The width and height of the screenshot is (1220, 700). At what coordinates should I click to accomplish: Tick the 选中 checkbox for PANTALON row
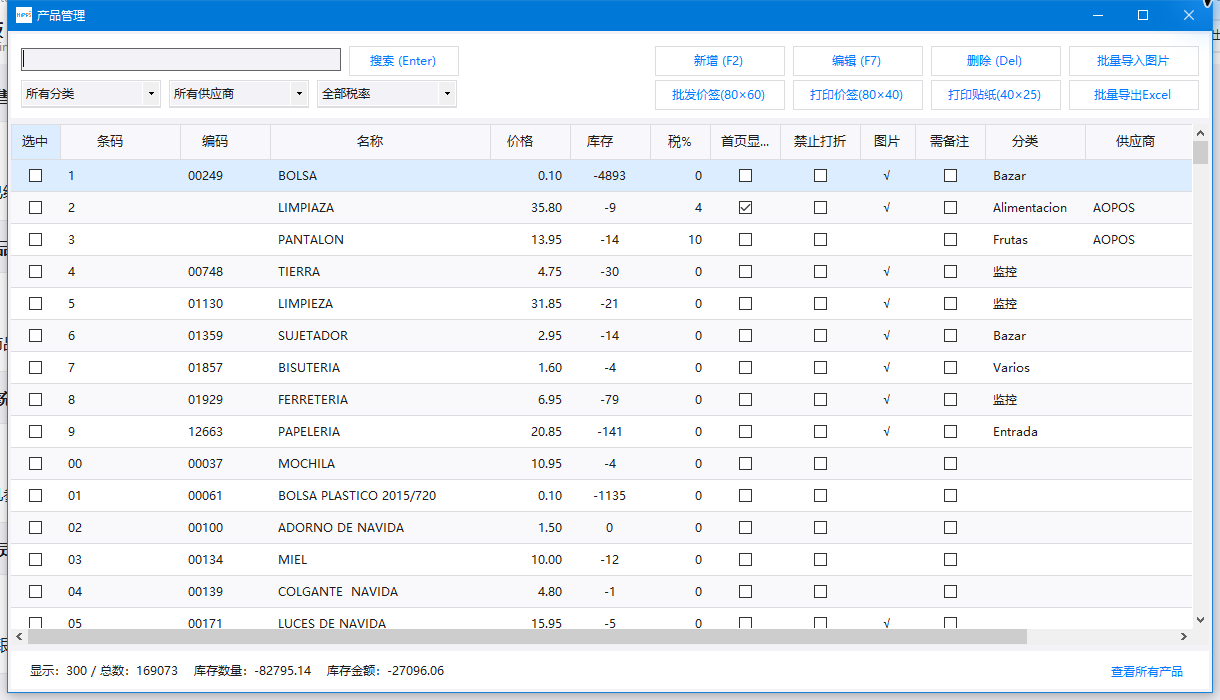35,240
